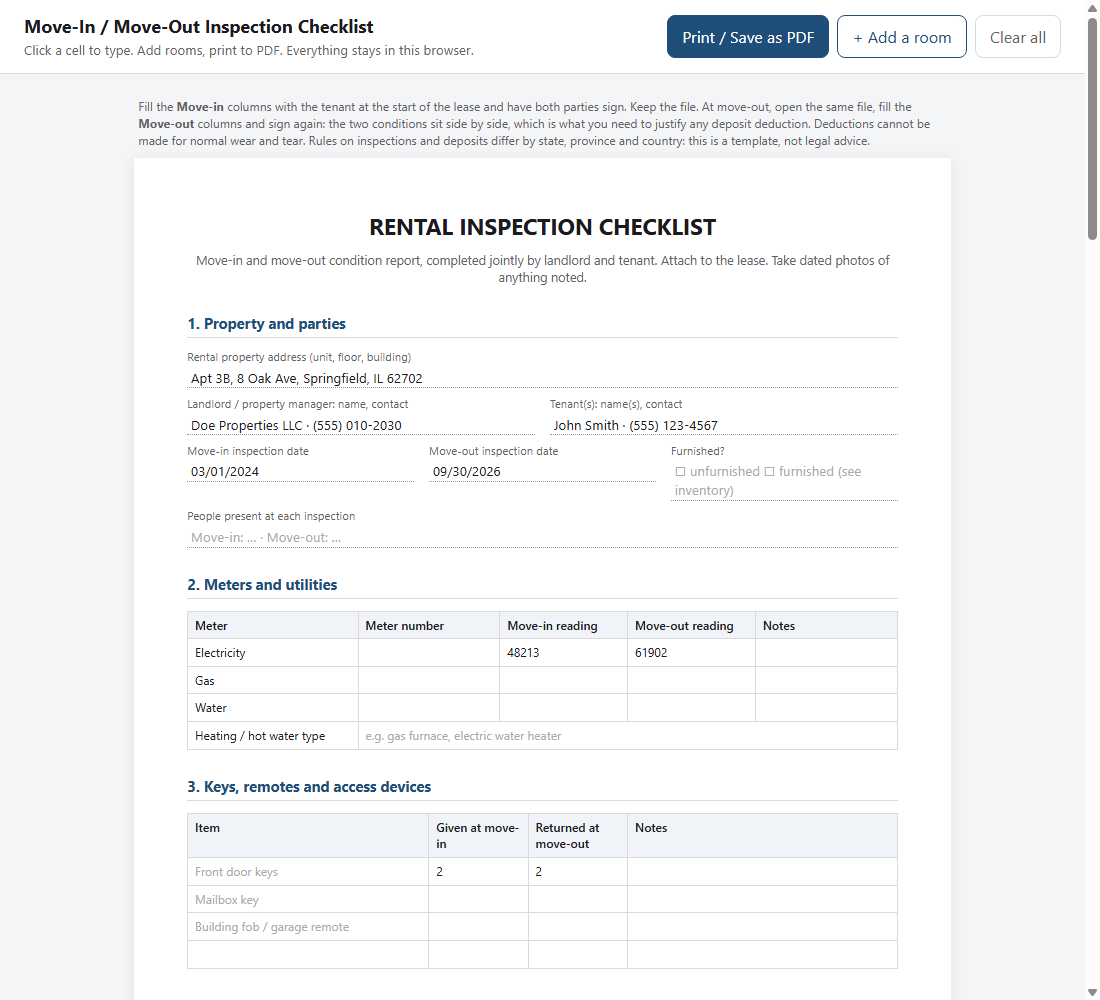Click the Water move-in reading cell
Viewport: 1100px width, 1000px height.
coord(563,707)
